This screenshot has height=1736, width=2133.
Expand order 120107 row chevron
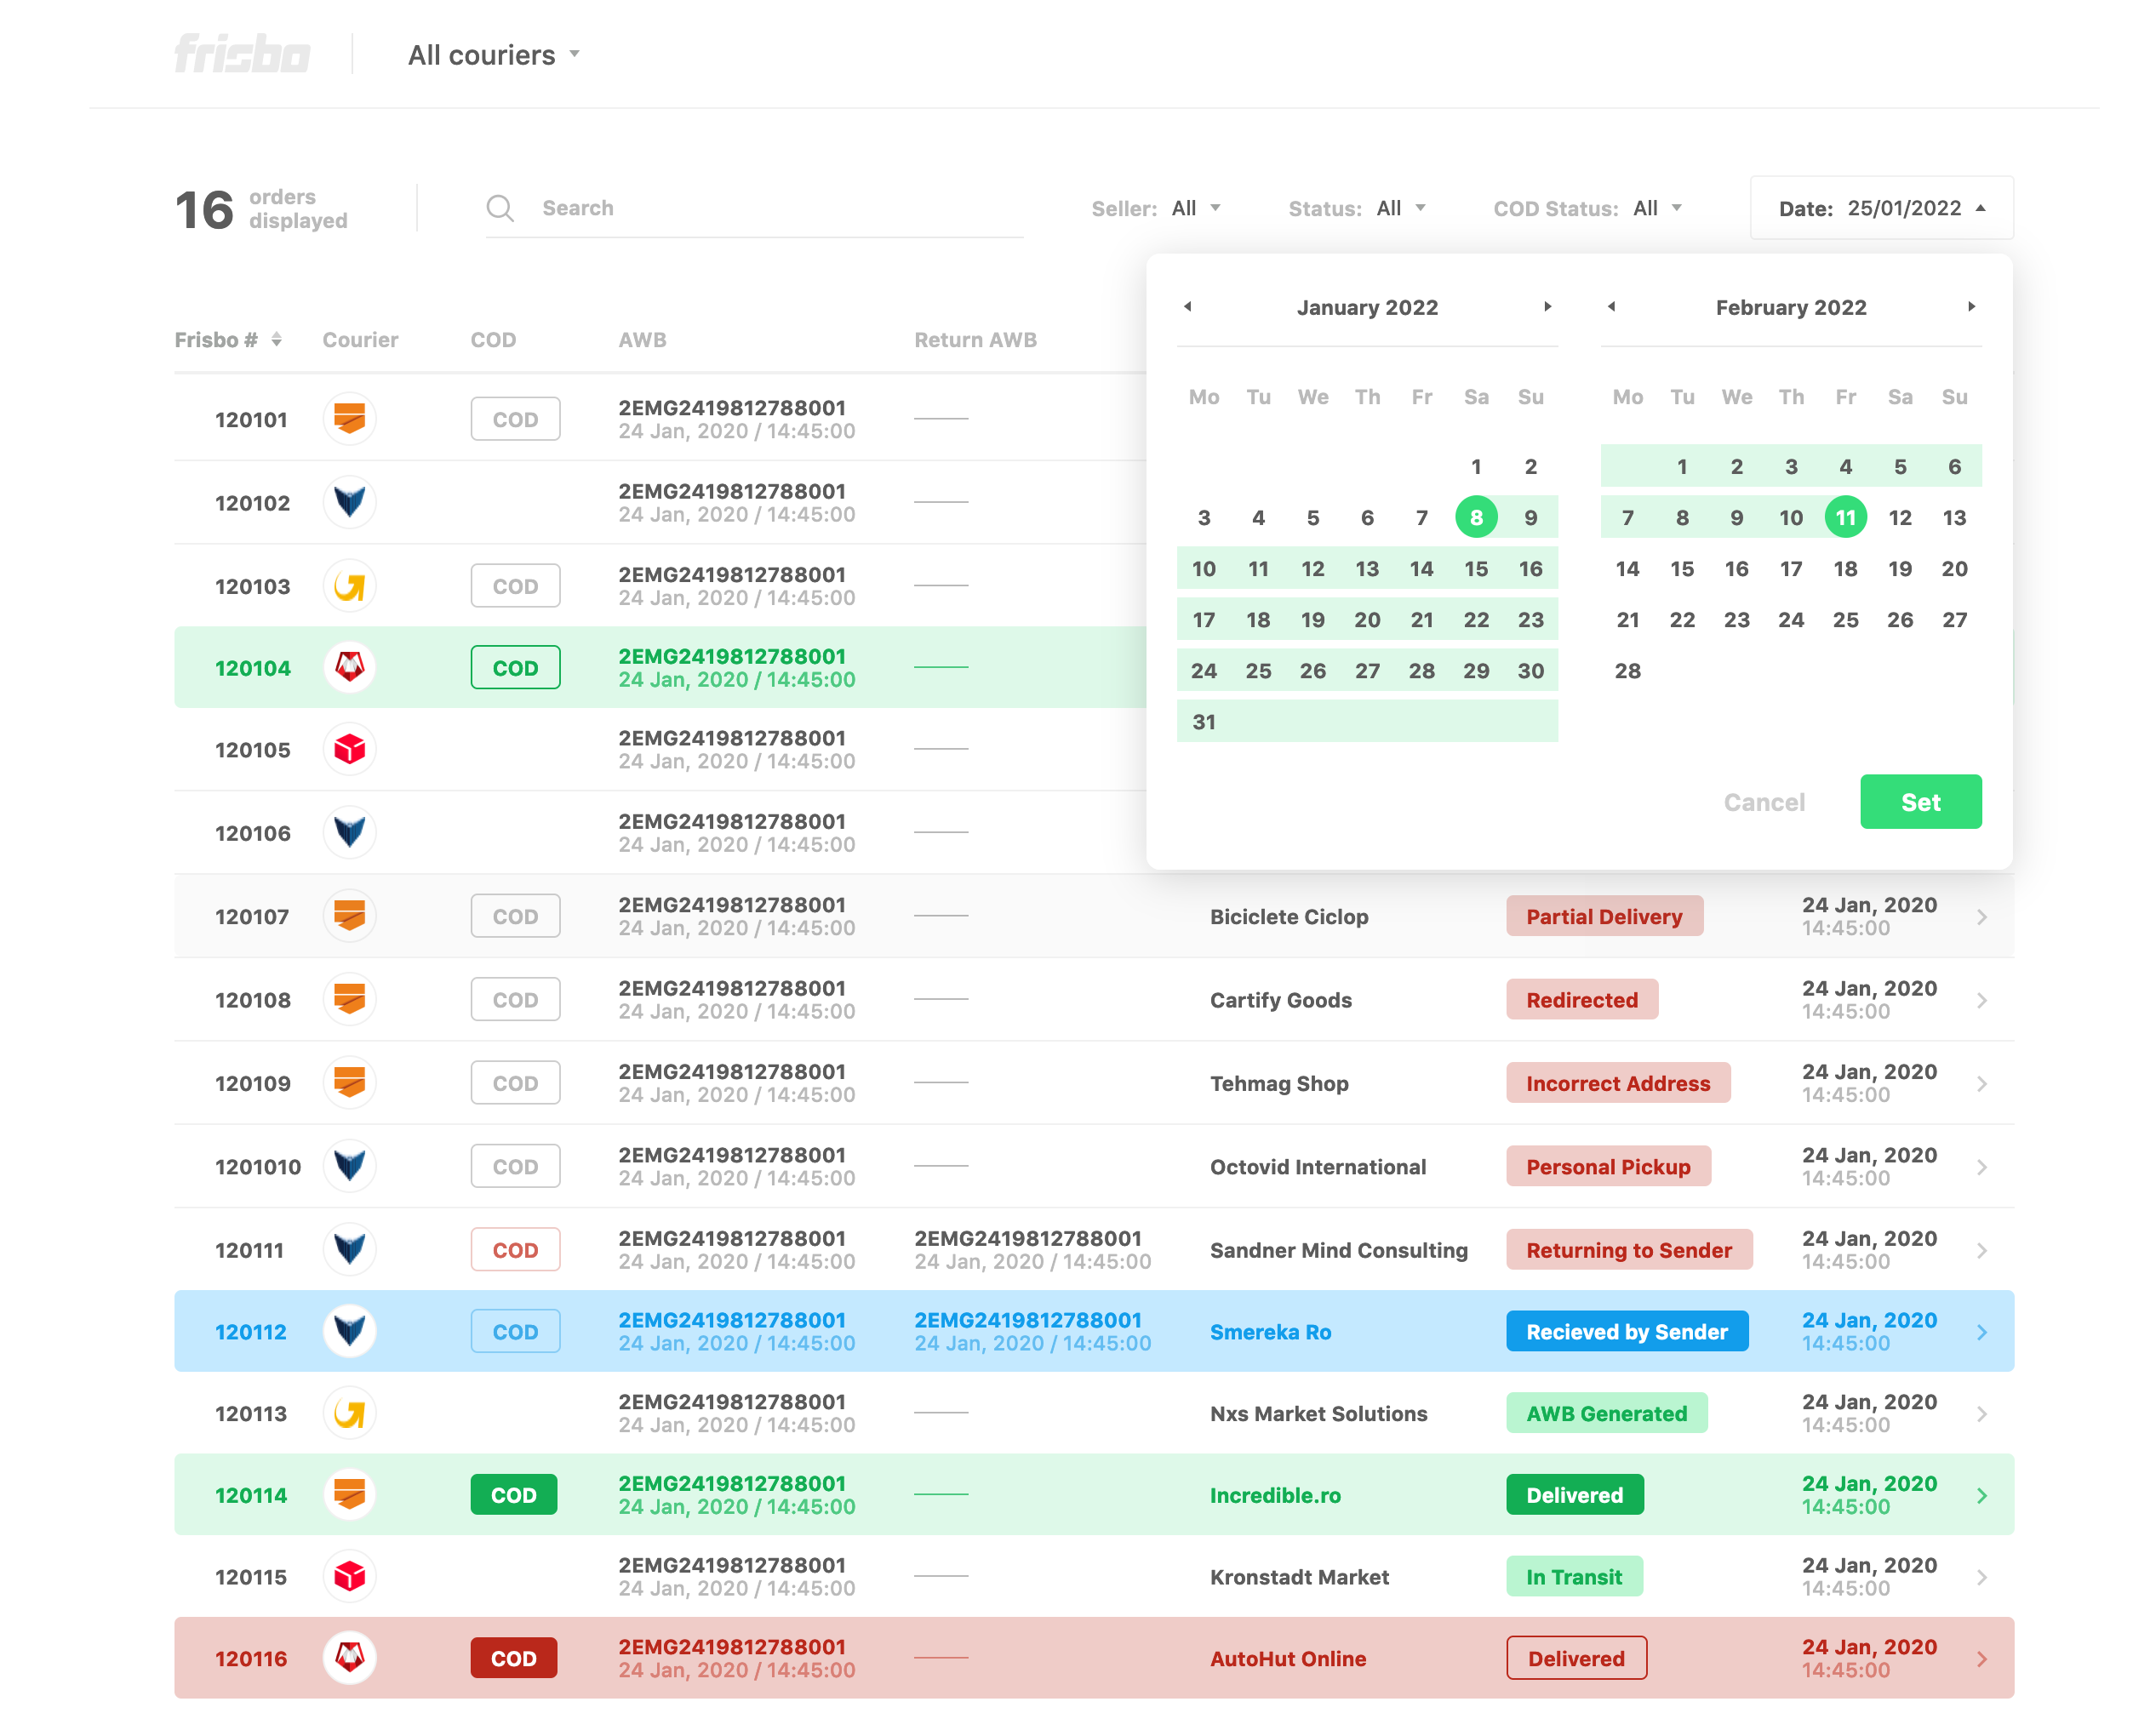1981,917
